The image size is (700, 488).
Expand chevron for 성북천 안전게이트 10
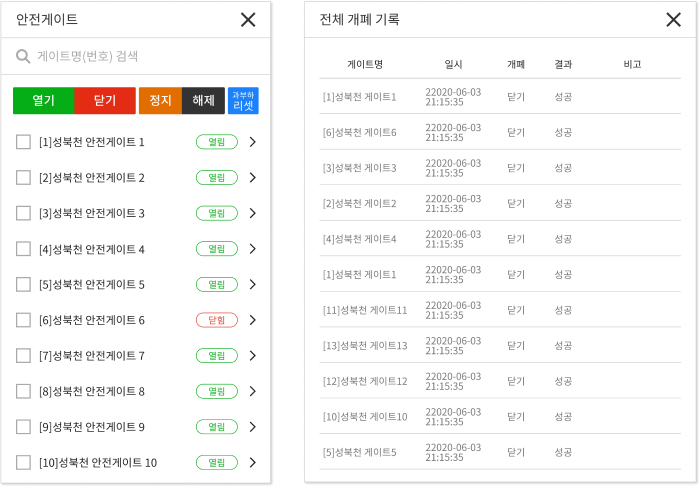click(252, 462)
